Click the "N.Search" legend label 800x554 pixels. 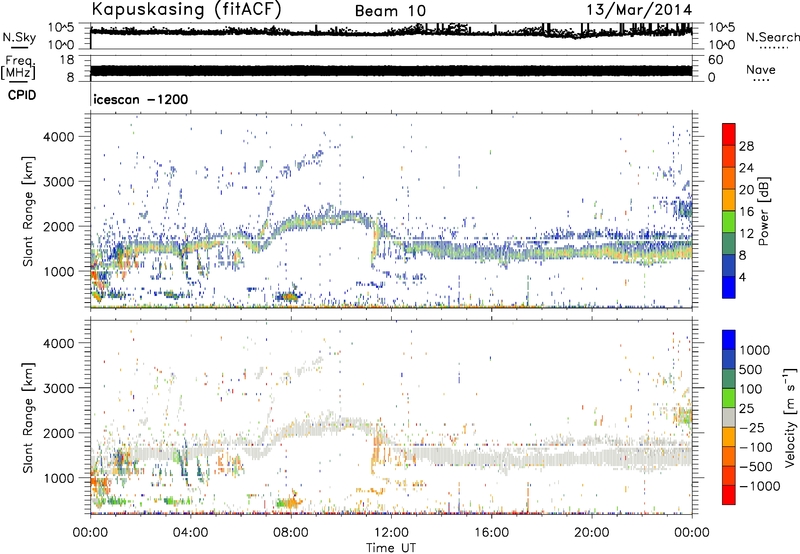773,37
